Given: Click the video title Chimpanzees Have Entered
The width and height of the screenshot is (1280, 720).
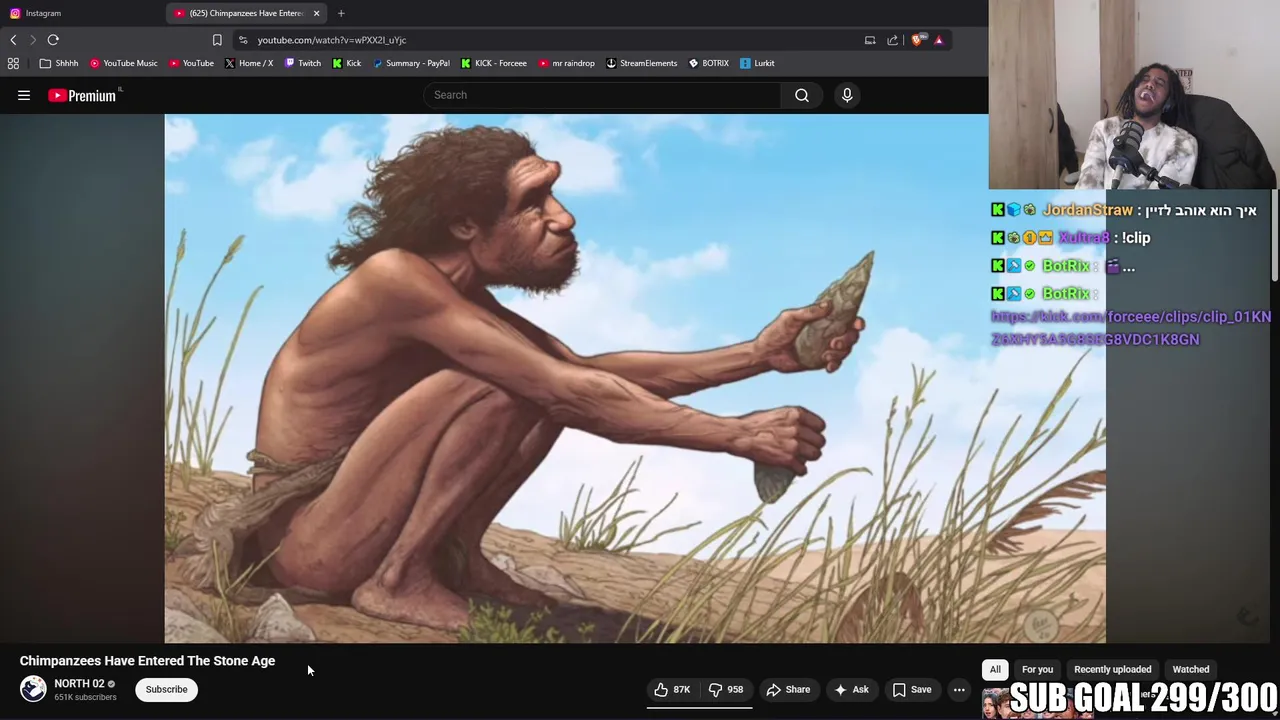Looking at the screenshot, I should (147, 661).
